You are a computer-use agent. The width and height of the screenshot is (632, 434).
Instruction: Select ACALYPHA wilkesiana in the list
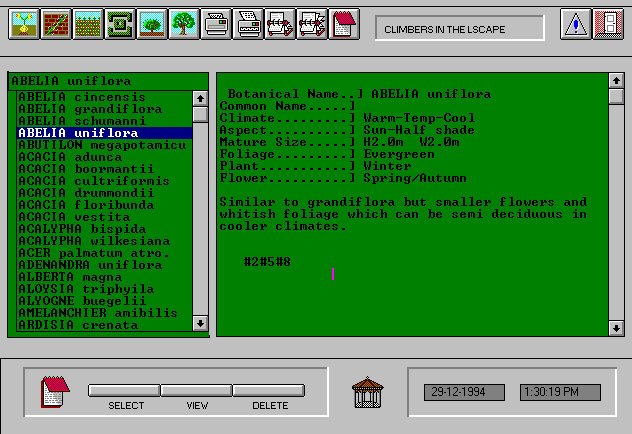click(x=104, y=241)
